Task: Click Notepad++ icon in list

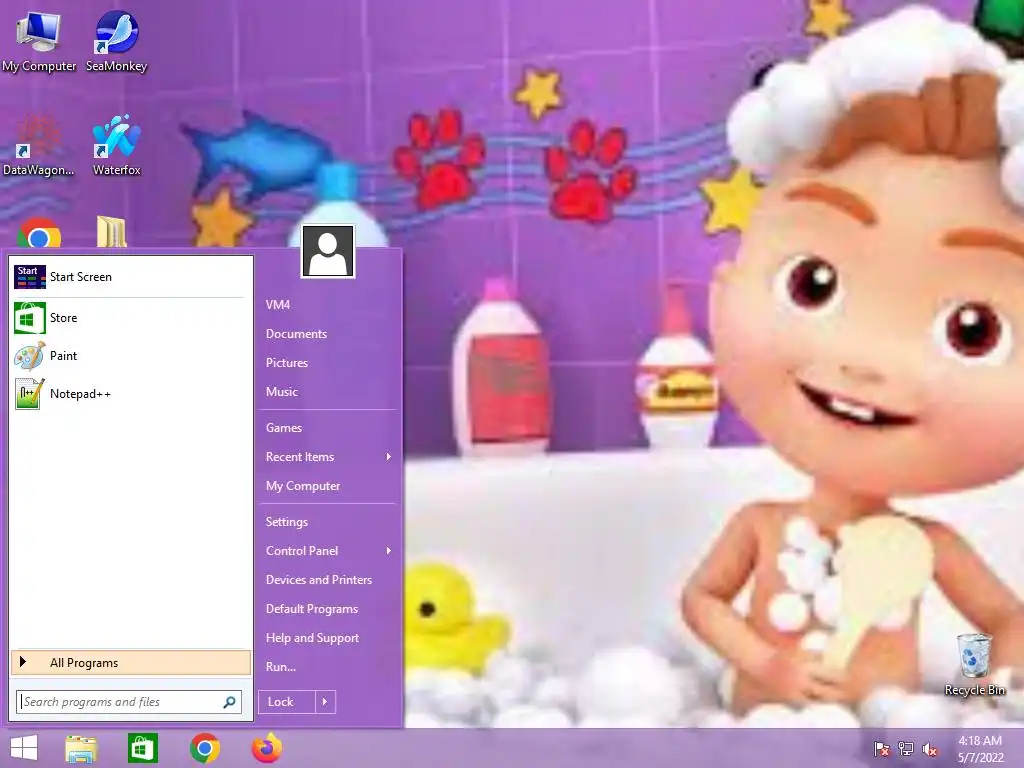Action: click(29, 394)
